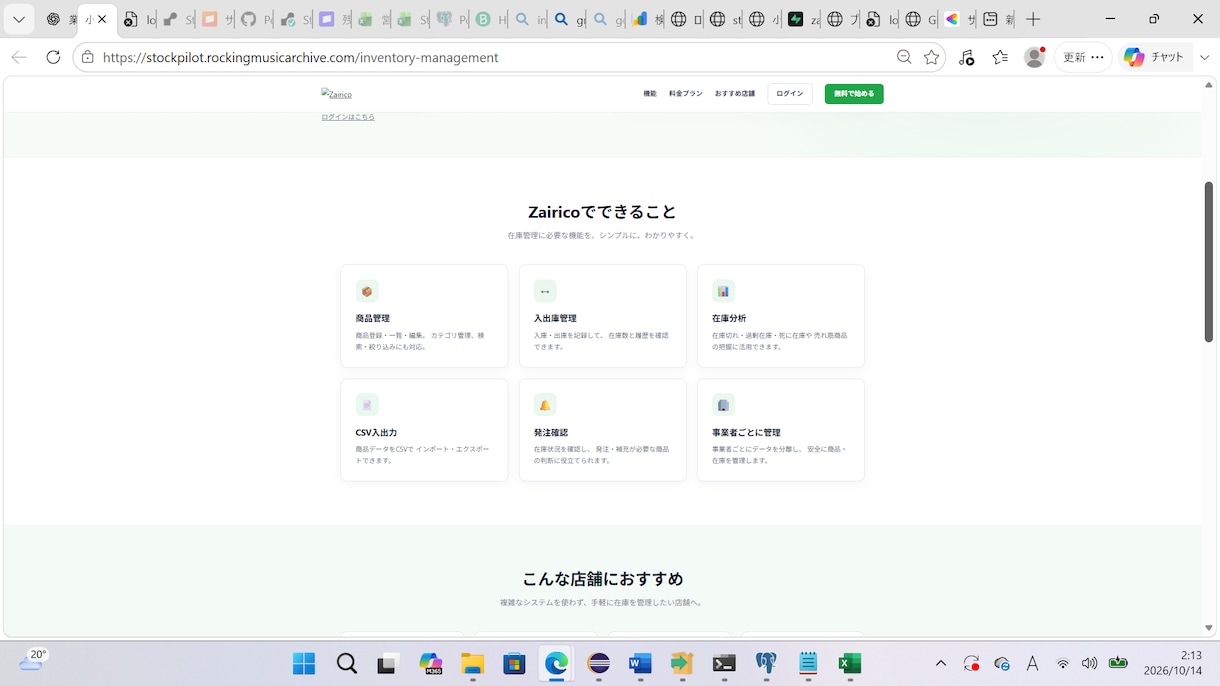Launch File Explorer from the taskbar
Screen dimensions: 1220x686
coord(472,663)
